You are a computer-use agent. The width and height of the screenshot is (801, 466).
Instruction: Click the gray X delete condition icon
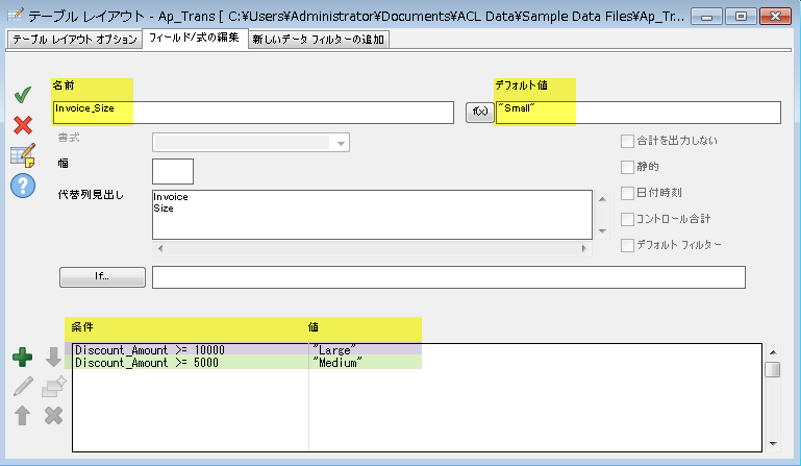click(x=54, y=414)
